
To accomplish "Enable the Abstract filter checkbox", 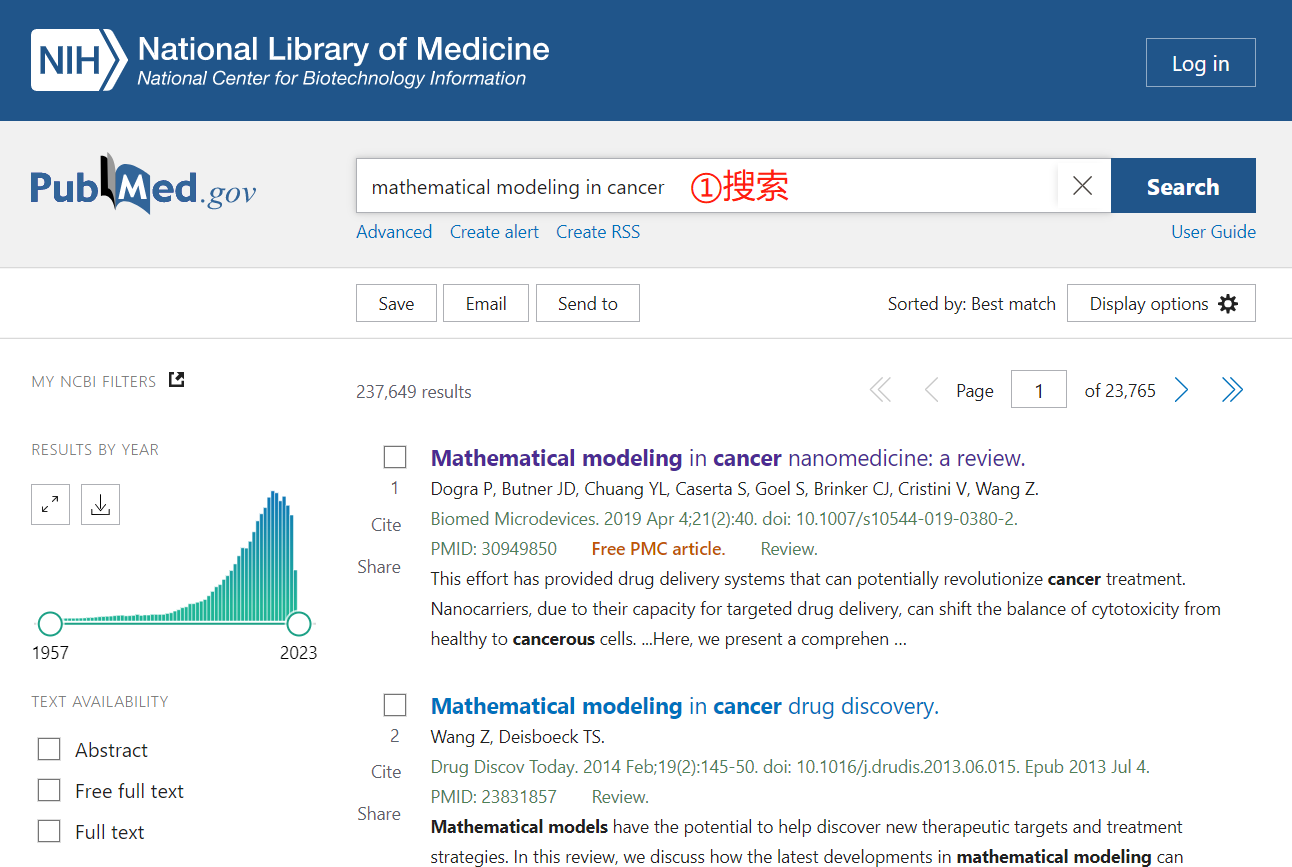I will point(49,750).
